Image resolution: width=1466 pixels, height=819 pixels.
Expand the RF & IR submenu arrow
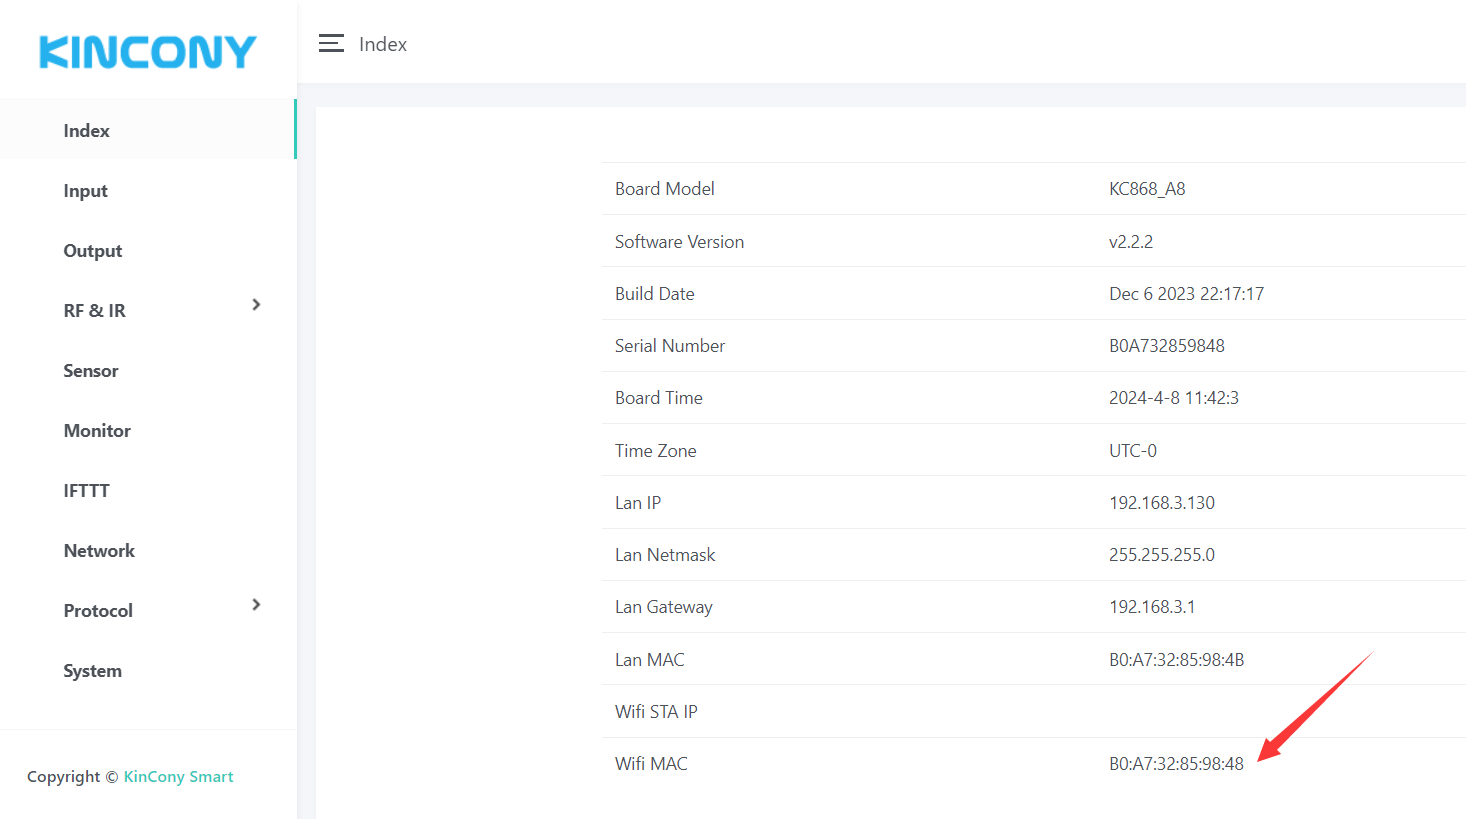tap(256, 305)
